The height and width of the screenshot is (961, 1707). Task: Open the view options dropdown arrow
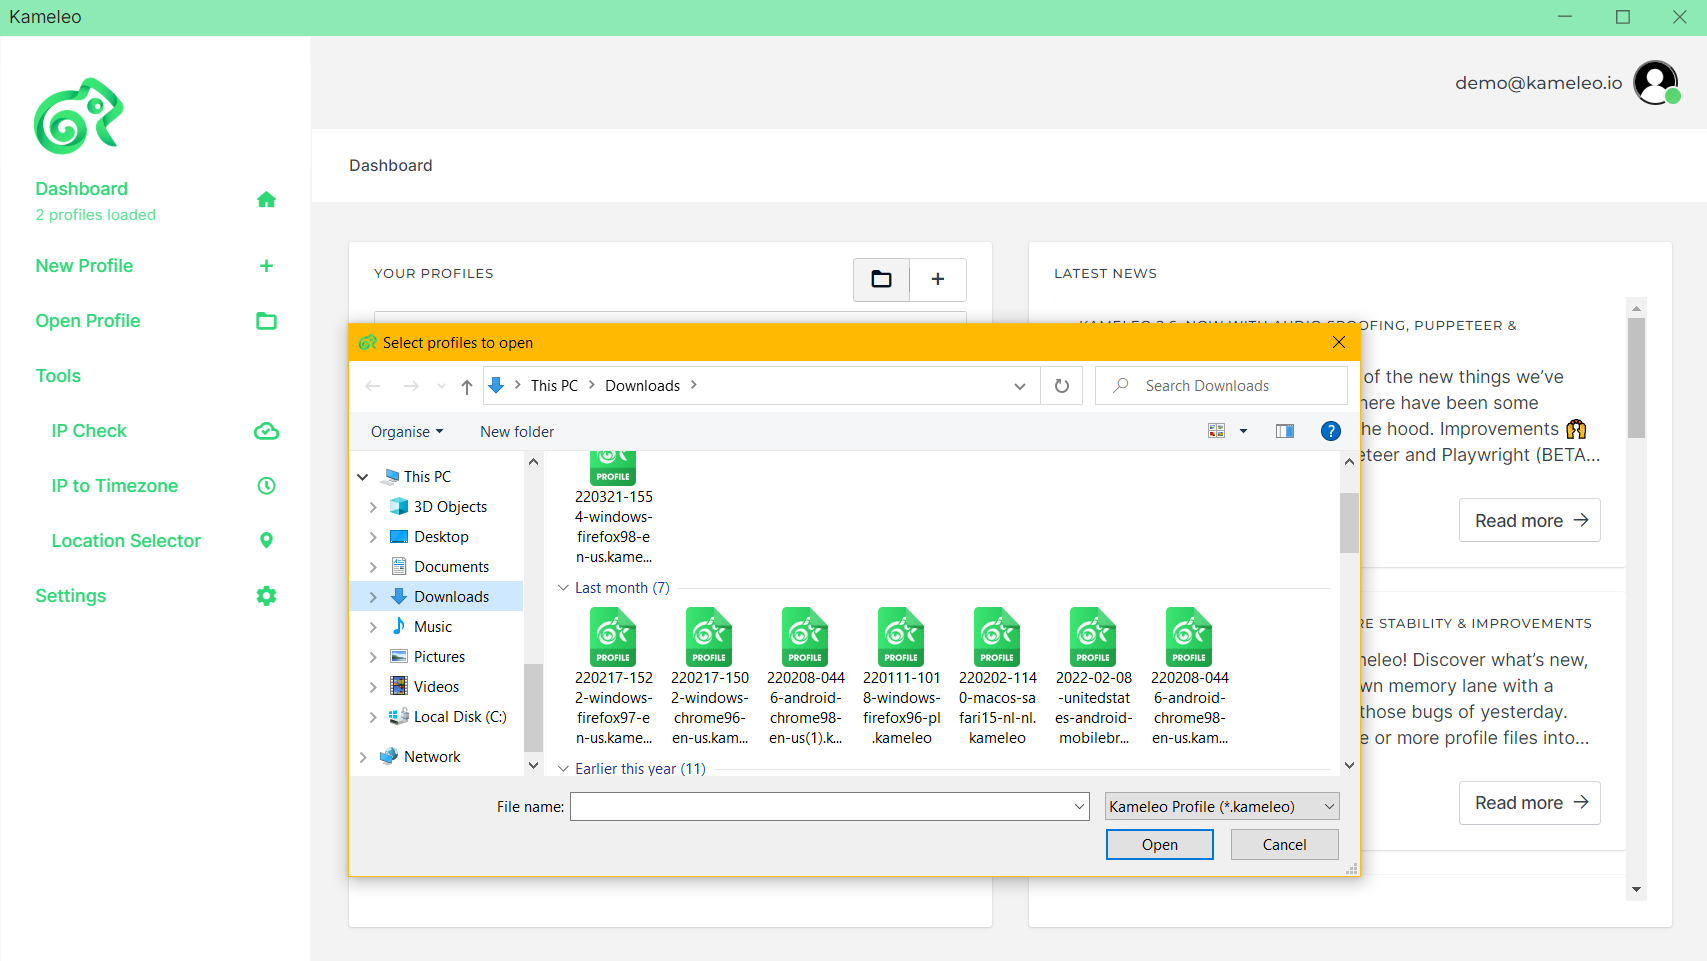[x=1244, y=431]
